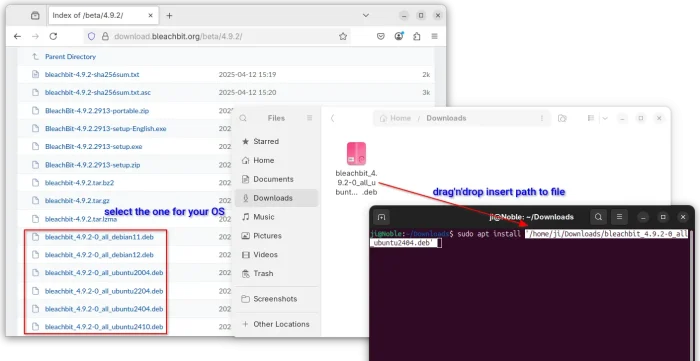Download bleachbit-4.9.2-sha256sum.txt.asc
Screen dimensions: 700x361
(x=98, y=93)
